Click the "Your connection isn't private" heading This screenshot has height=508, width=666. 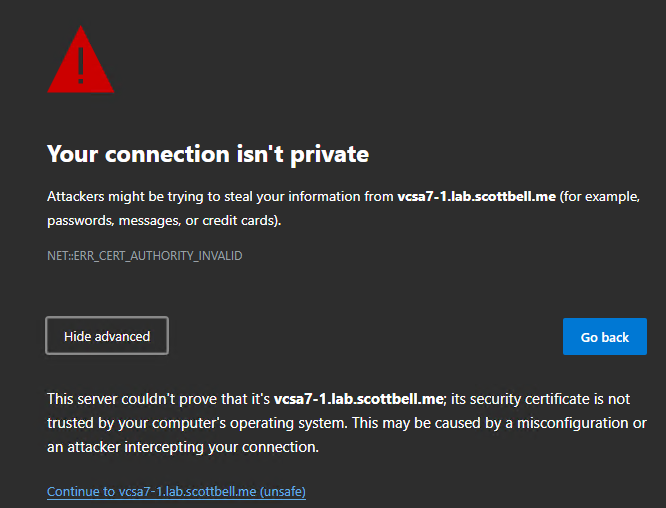[208, 154]
